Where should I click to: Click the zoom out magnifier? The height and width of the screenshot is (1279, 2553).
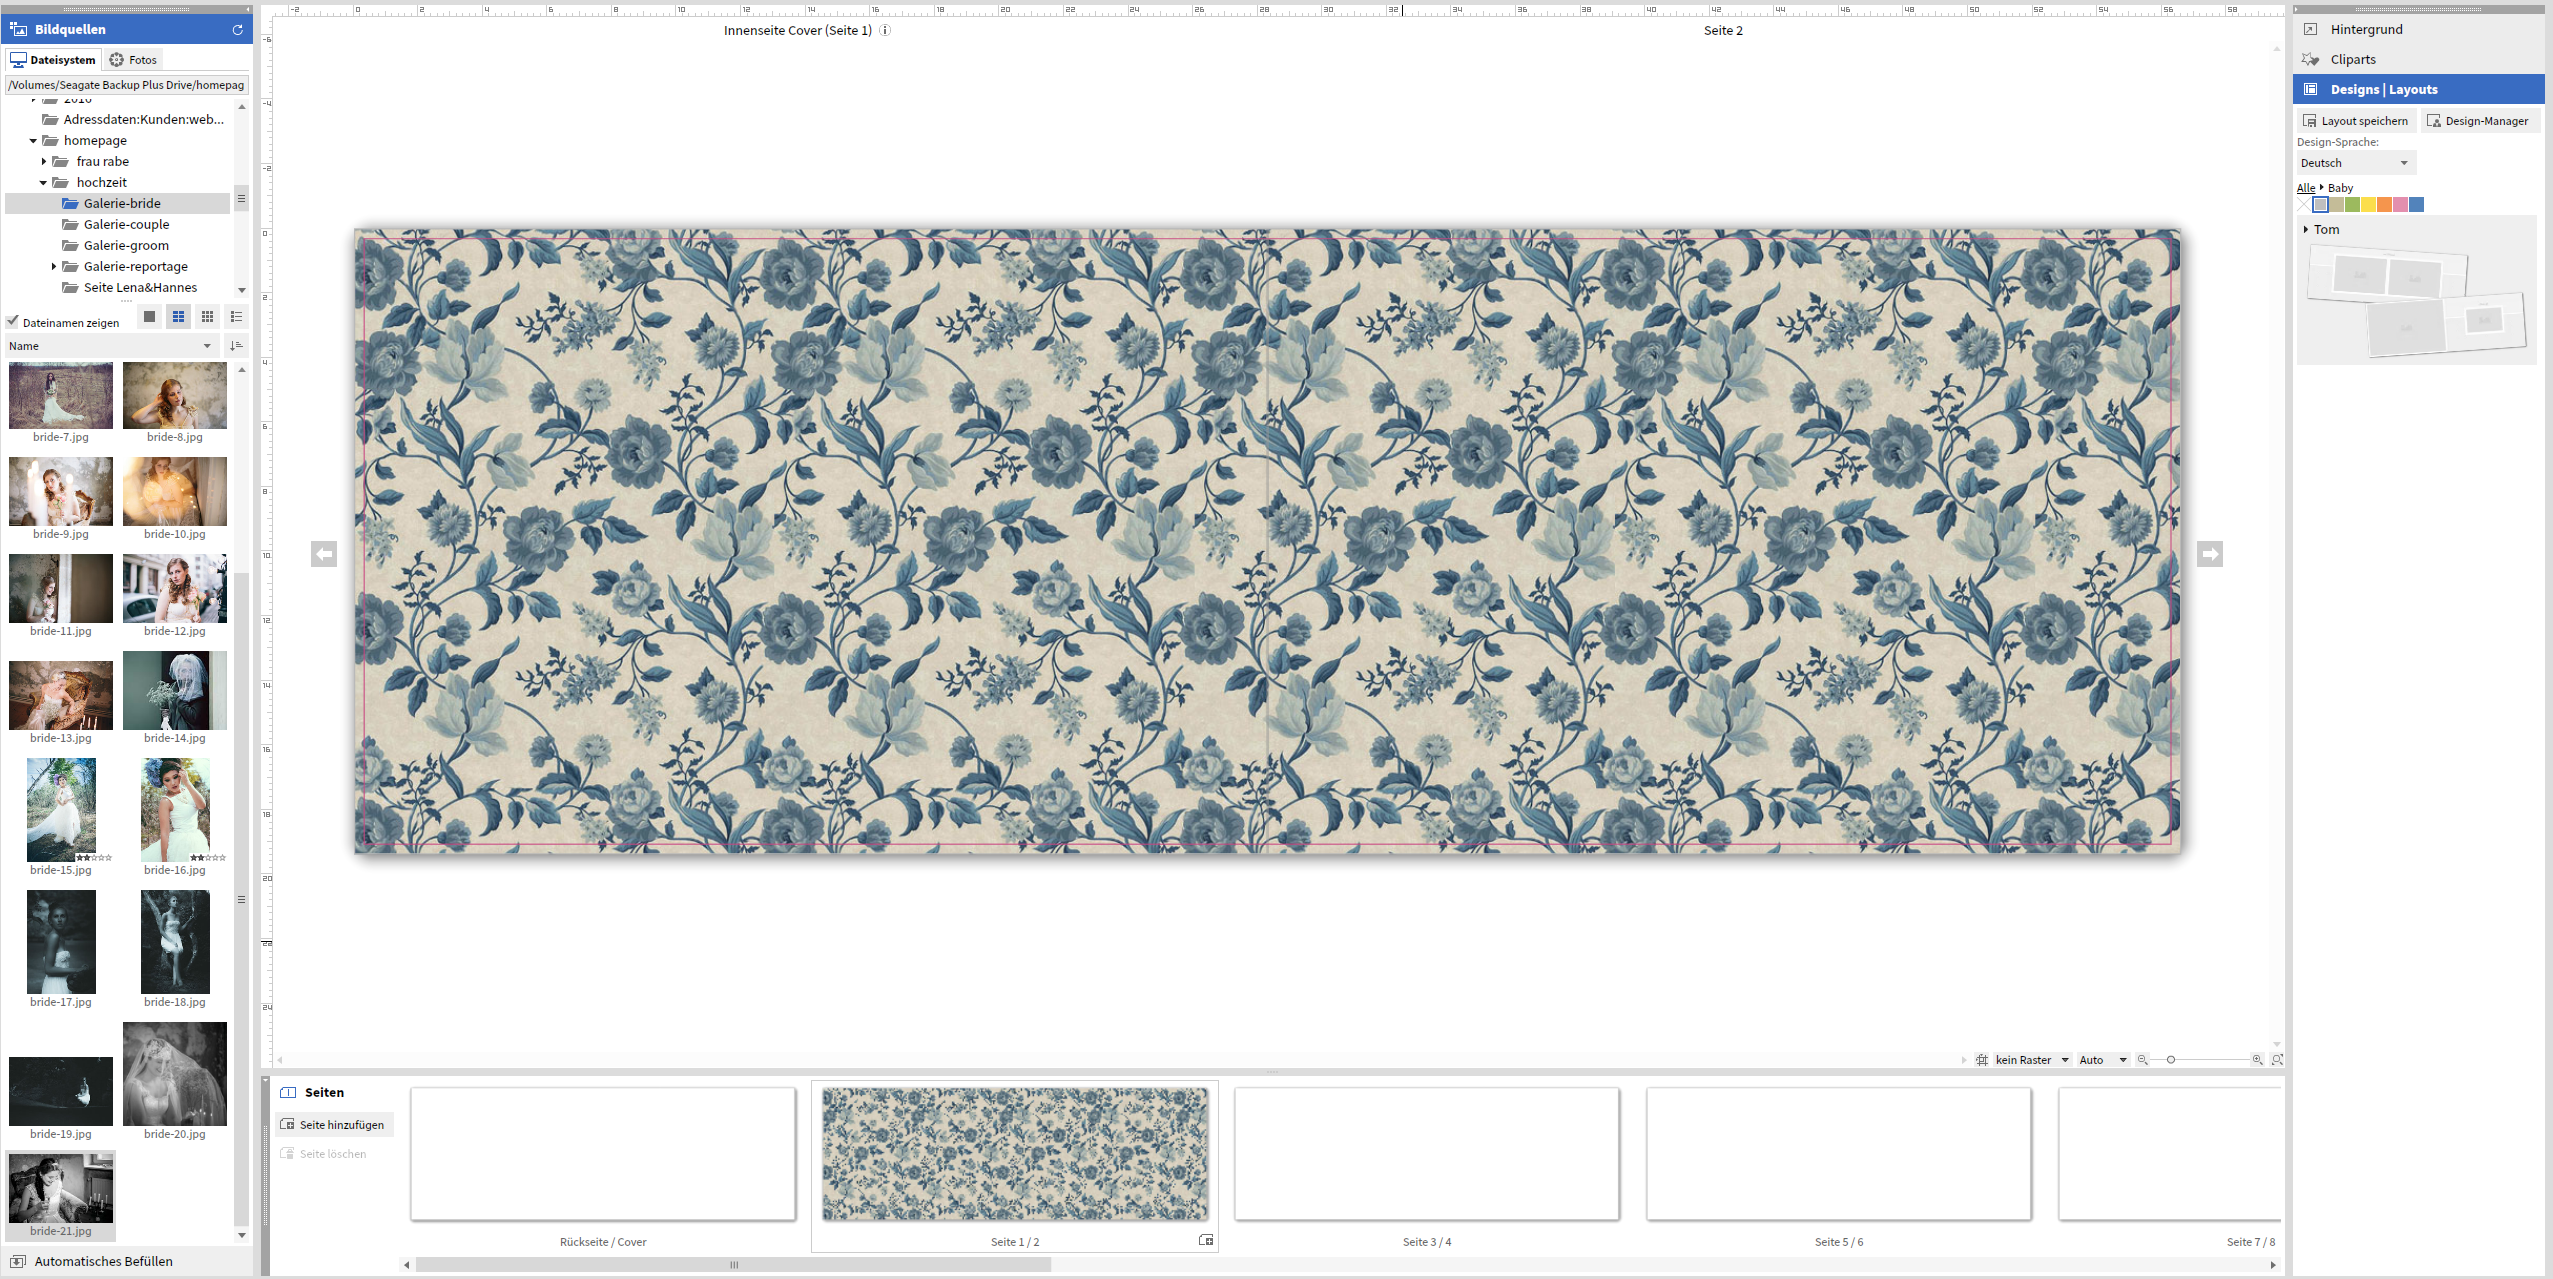[x=2142, y=1060]
